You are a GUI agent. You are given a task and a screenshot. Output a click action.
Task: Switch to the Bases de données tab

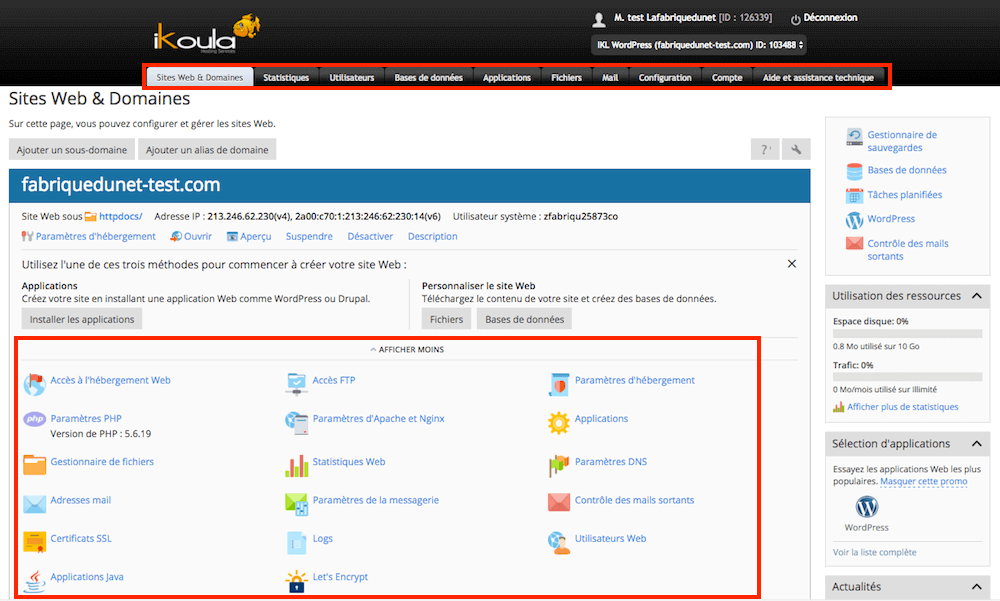coord(428,78)
